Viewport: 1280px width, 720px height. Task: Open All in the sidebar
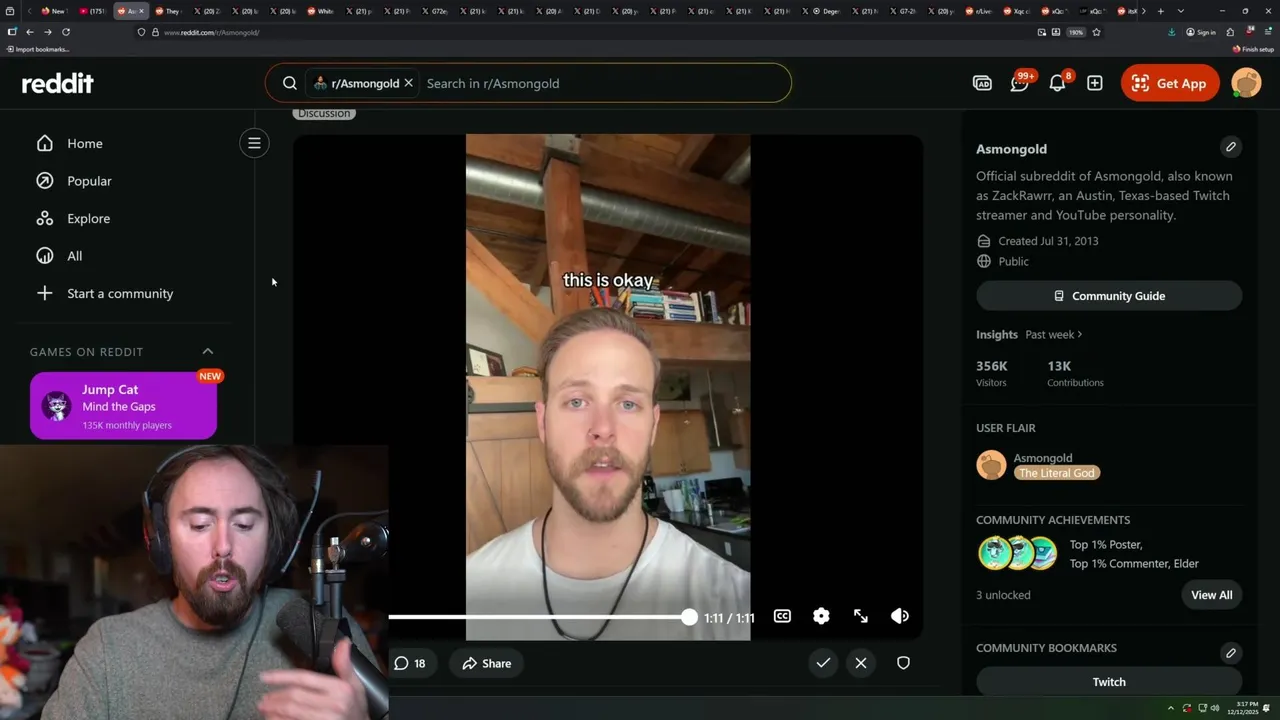pyautogui.click(x=74, y=256)
